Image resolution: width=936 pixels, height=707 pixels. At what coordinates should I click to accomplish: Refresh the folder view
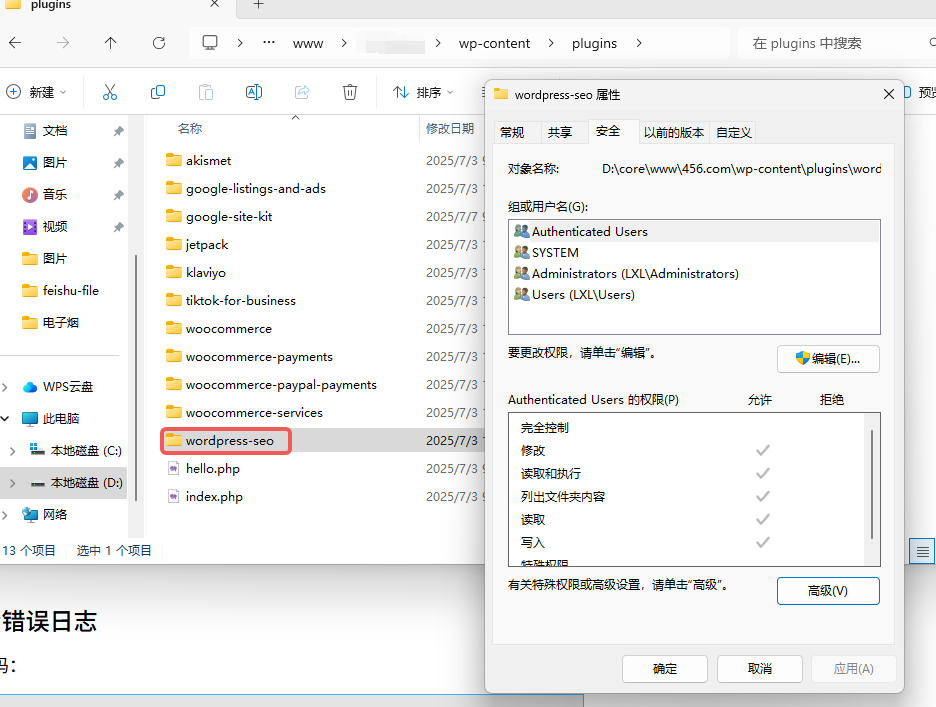(x=160, y=43)
